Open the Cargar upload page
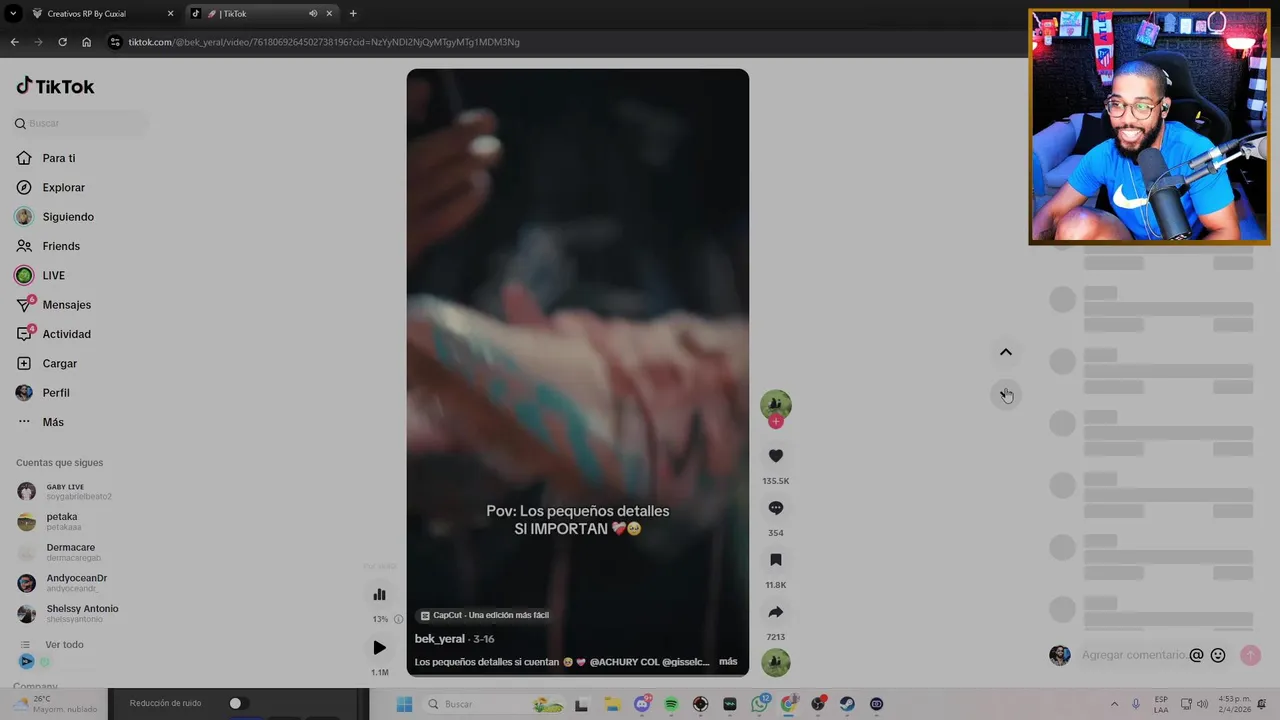The width and height of the screenshot is (1280, 720). (47, 363)
